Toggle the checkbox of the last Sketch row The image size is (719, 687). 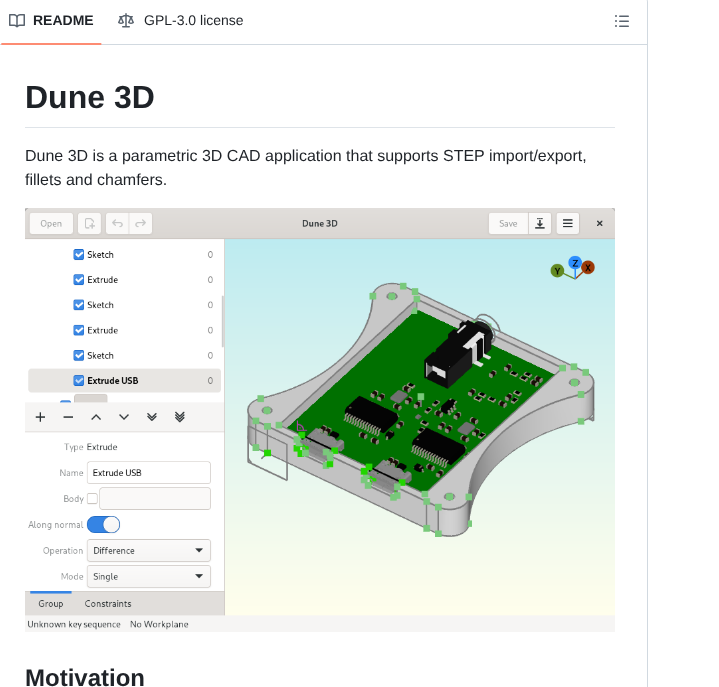(79, 355)
